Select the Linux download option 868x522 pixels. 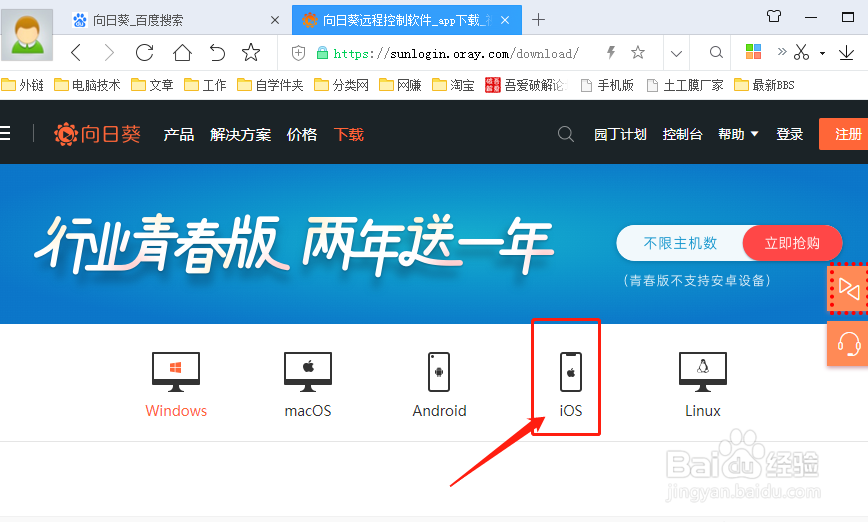pyautogui.click(x=702, y=385)
